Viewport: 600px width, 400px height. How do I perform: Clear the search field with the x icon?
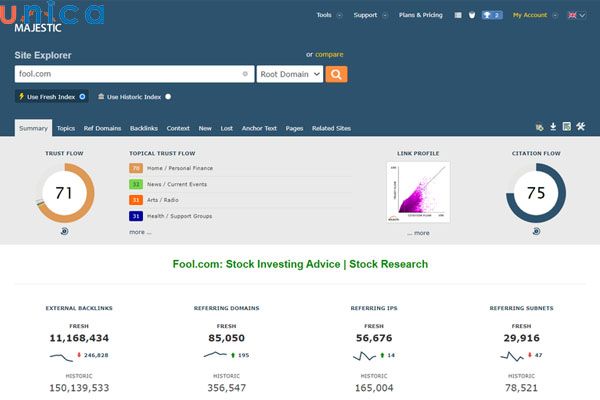tap(245, 74)
